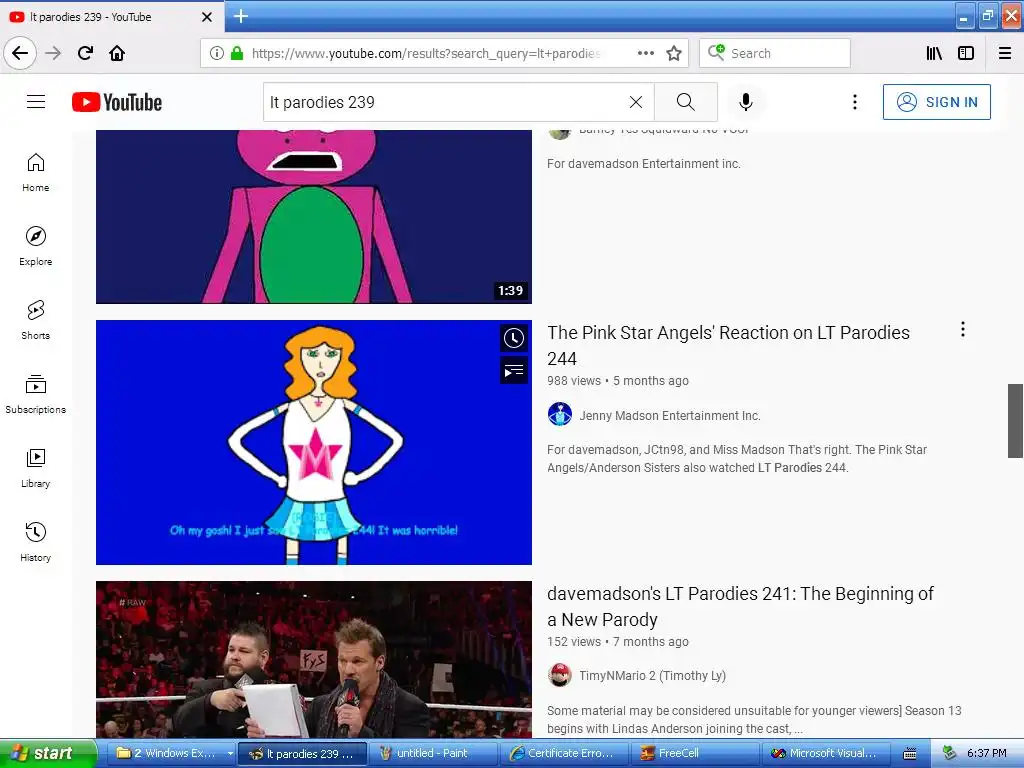Open the Firefox hamburger menu
The image size is (1024, 768).
(x=1005, y=53)
